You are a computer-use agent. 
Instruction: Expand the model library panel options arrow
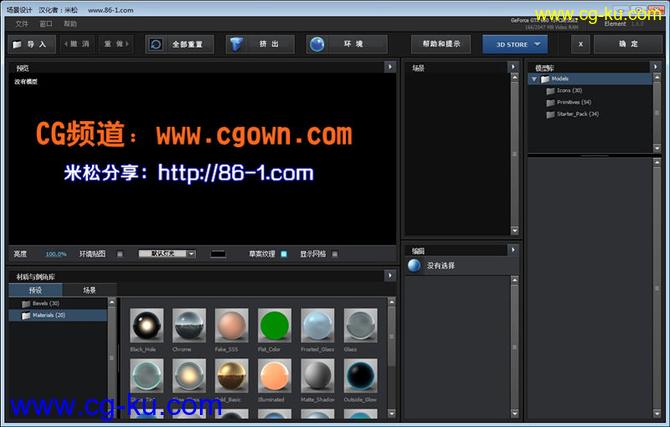pos(655,67)
